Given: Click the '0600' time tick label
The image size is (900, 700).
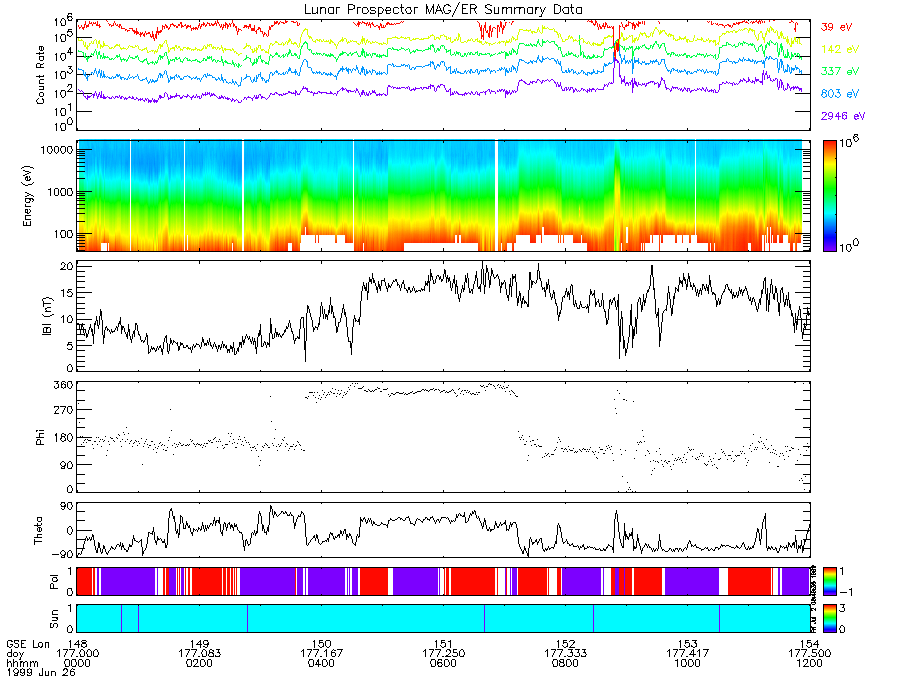Looking at the screenshot, I should click(443, 663).
